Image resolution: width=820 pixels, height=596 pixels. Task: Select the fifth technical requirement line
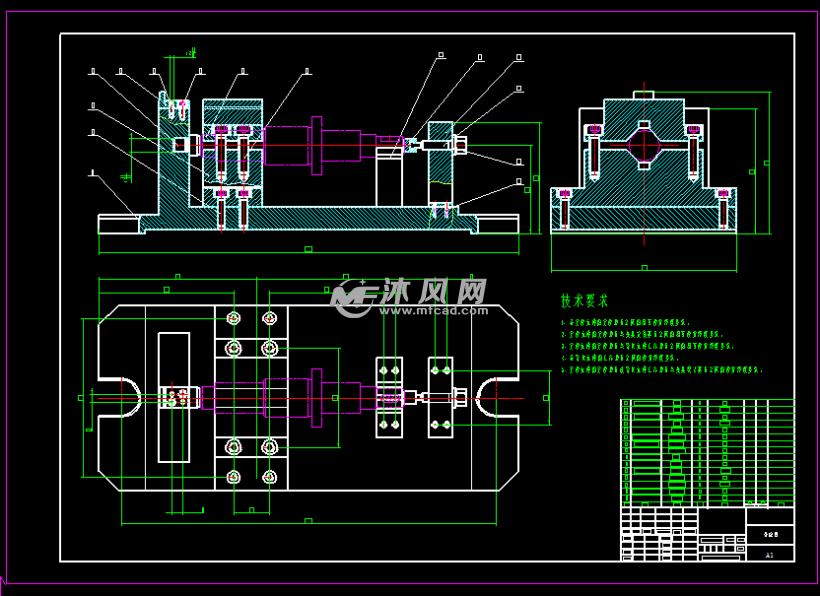point(662,369)
